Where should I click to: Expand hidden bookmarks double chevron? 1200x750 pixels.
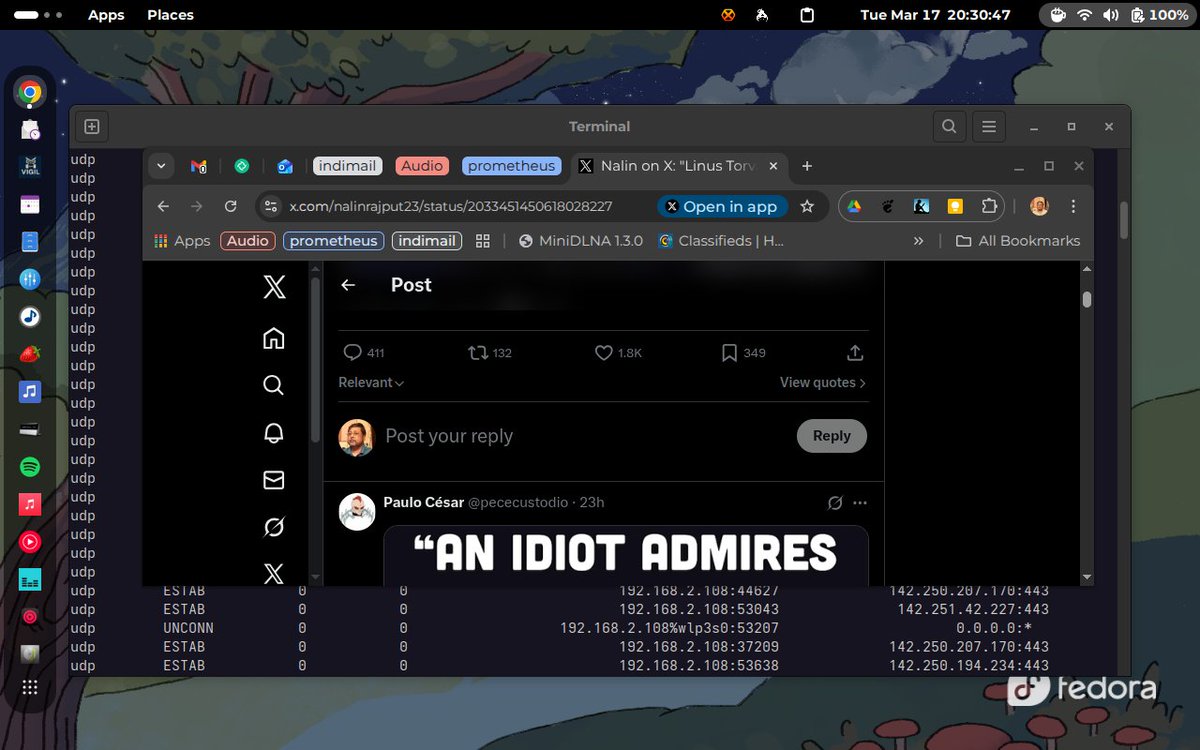[918, 241]
